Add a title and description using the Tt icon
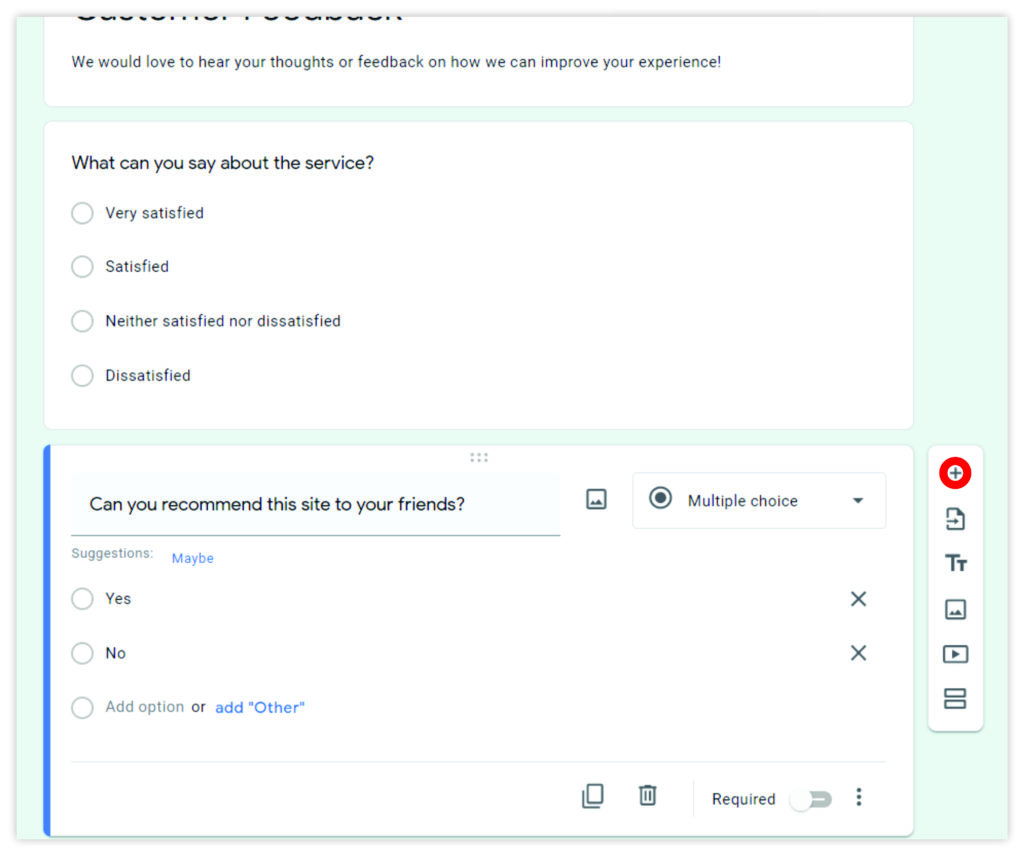Viewport: 1024px width, 856px height. (x=954, y=564)
